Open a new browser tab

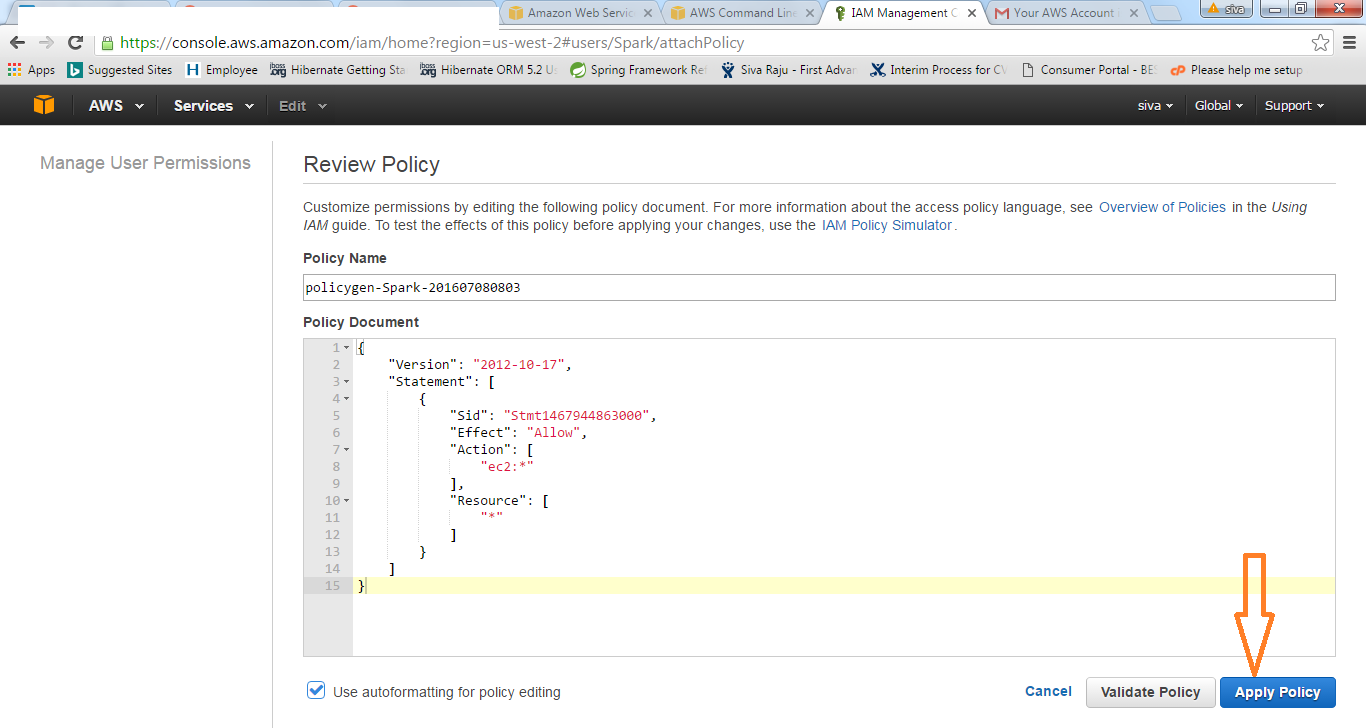click(1166, 13)
